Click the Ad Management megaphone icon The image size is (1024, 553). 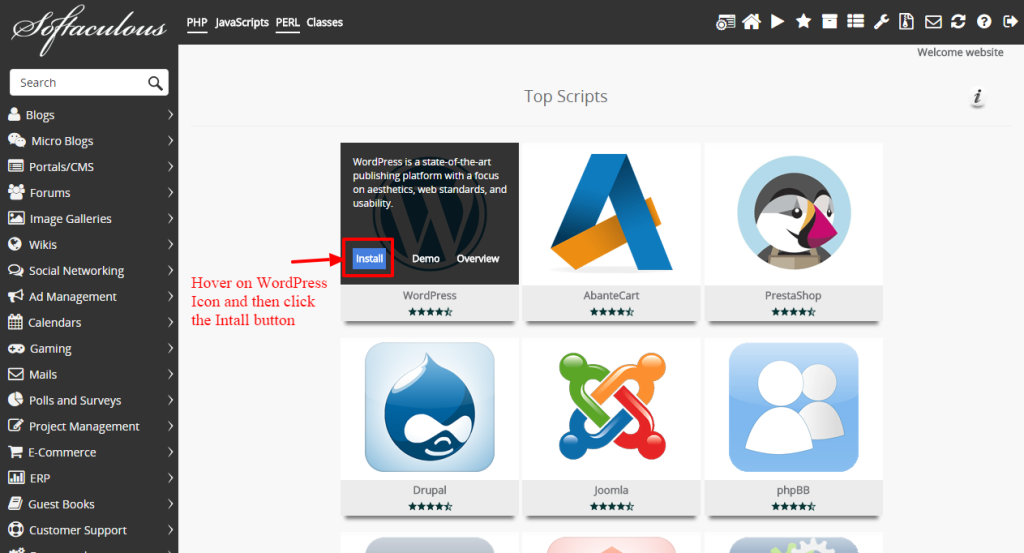point(15,296)
